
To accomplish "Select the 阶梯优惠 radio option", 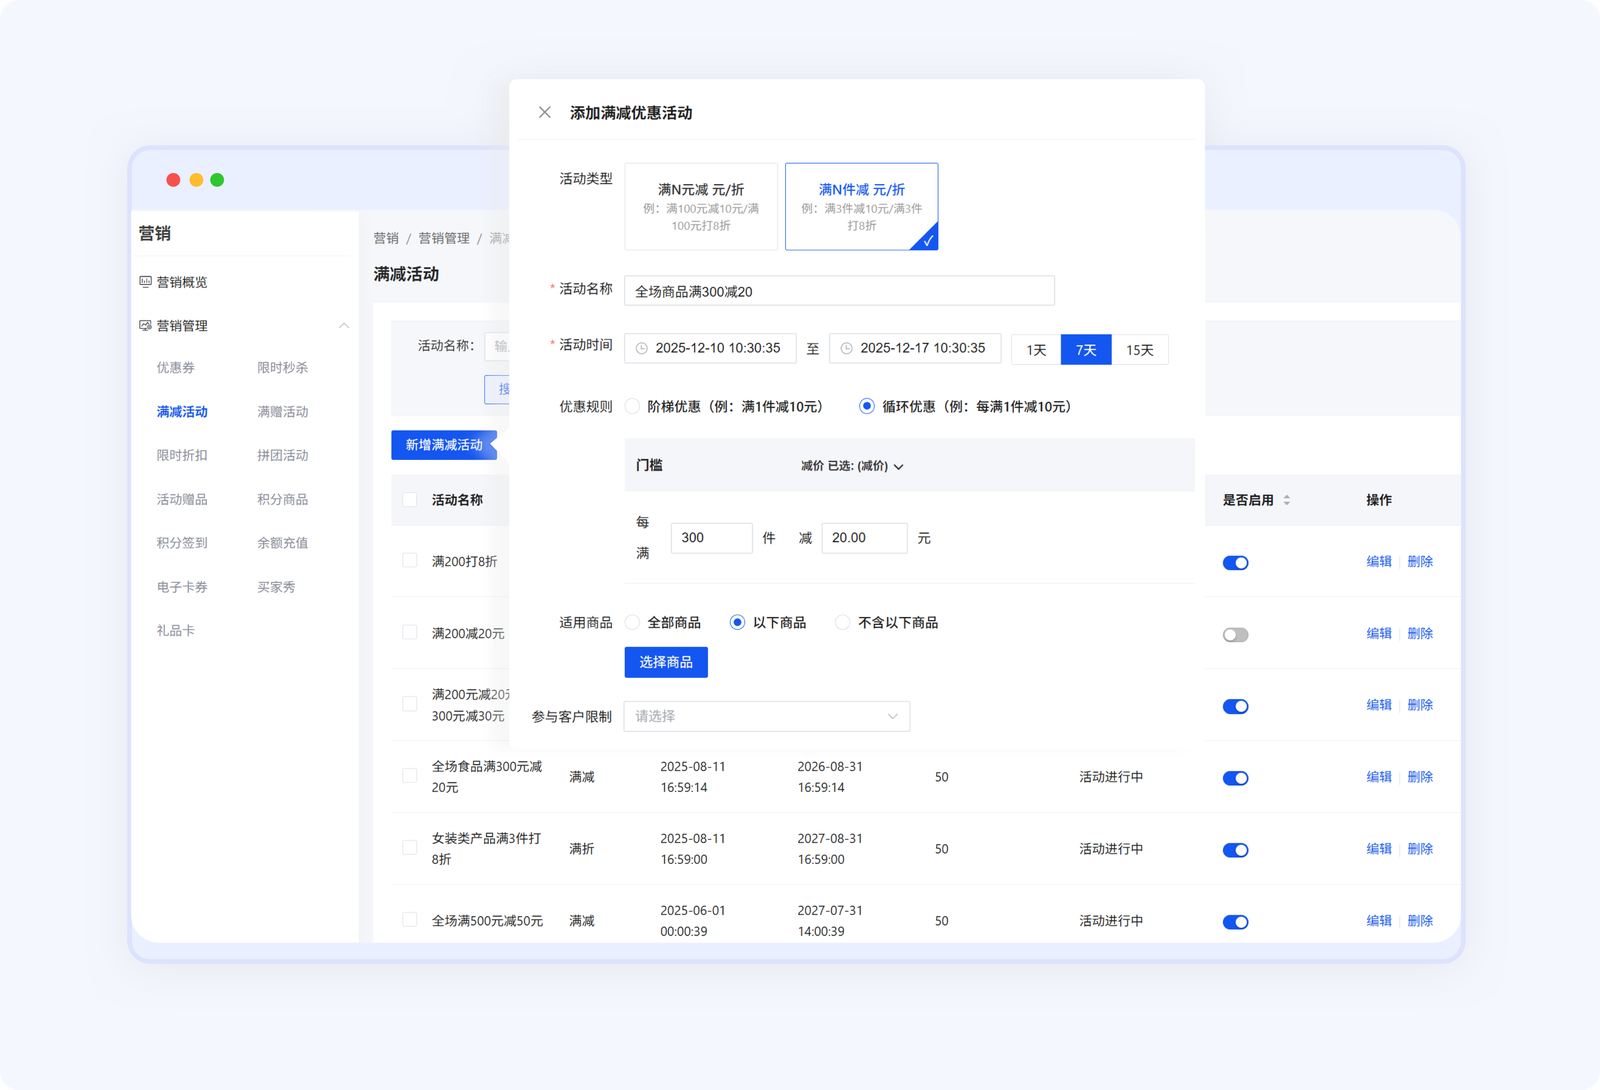I will coord(632,406).
